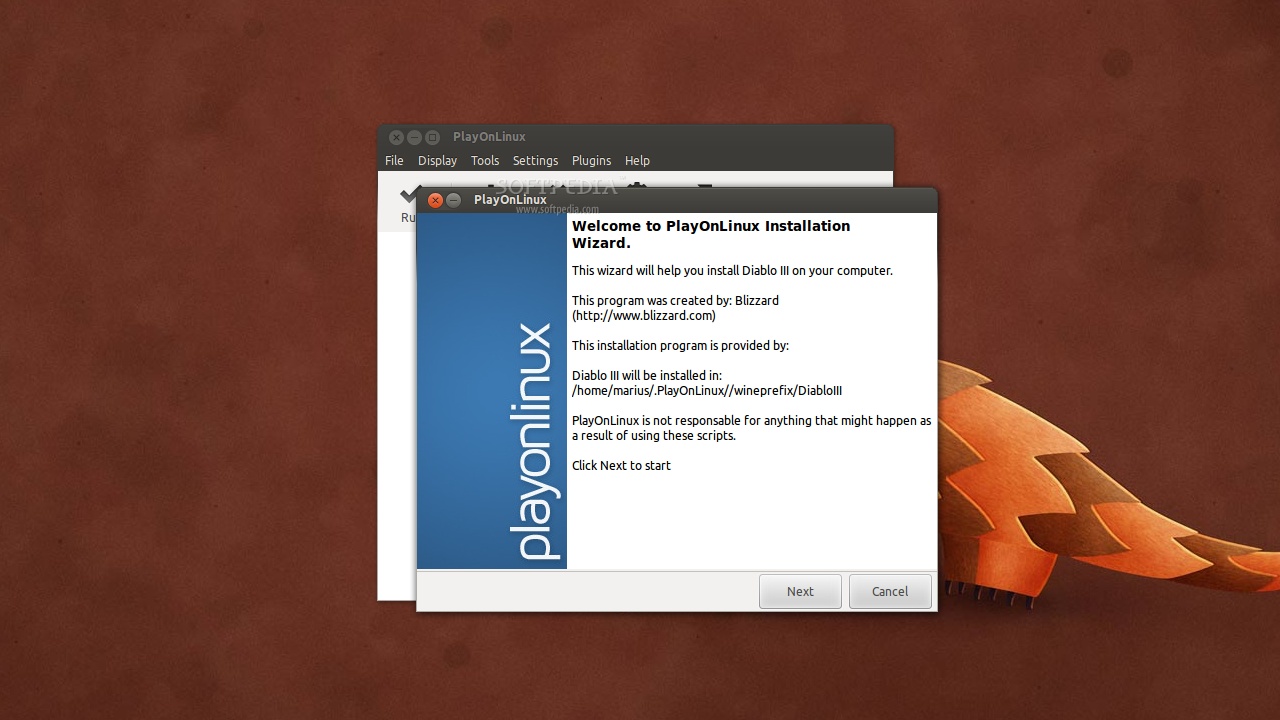Open the Tools menu
Screen dimensions: 1280x720
(x=485, y=160)
